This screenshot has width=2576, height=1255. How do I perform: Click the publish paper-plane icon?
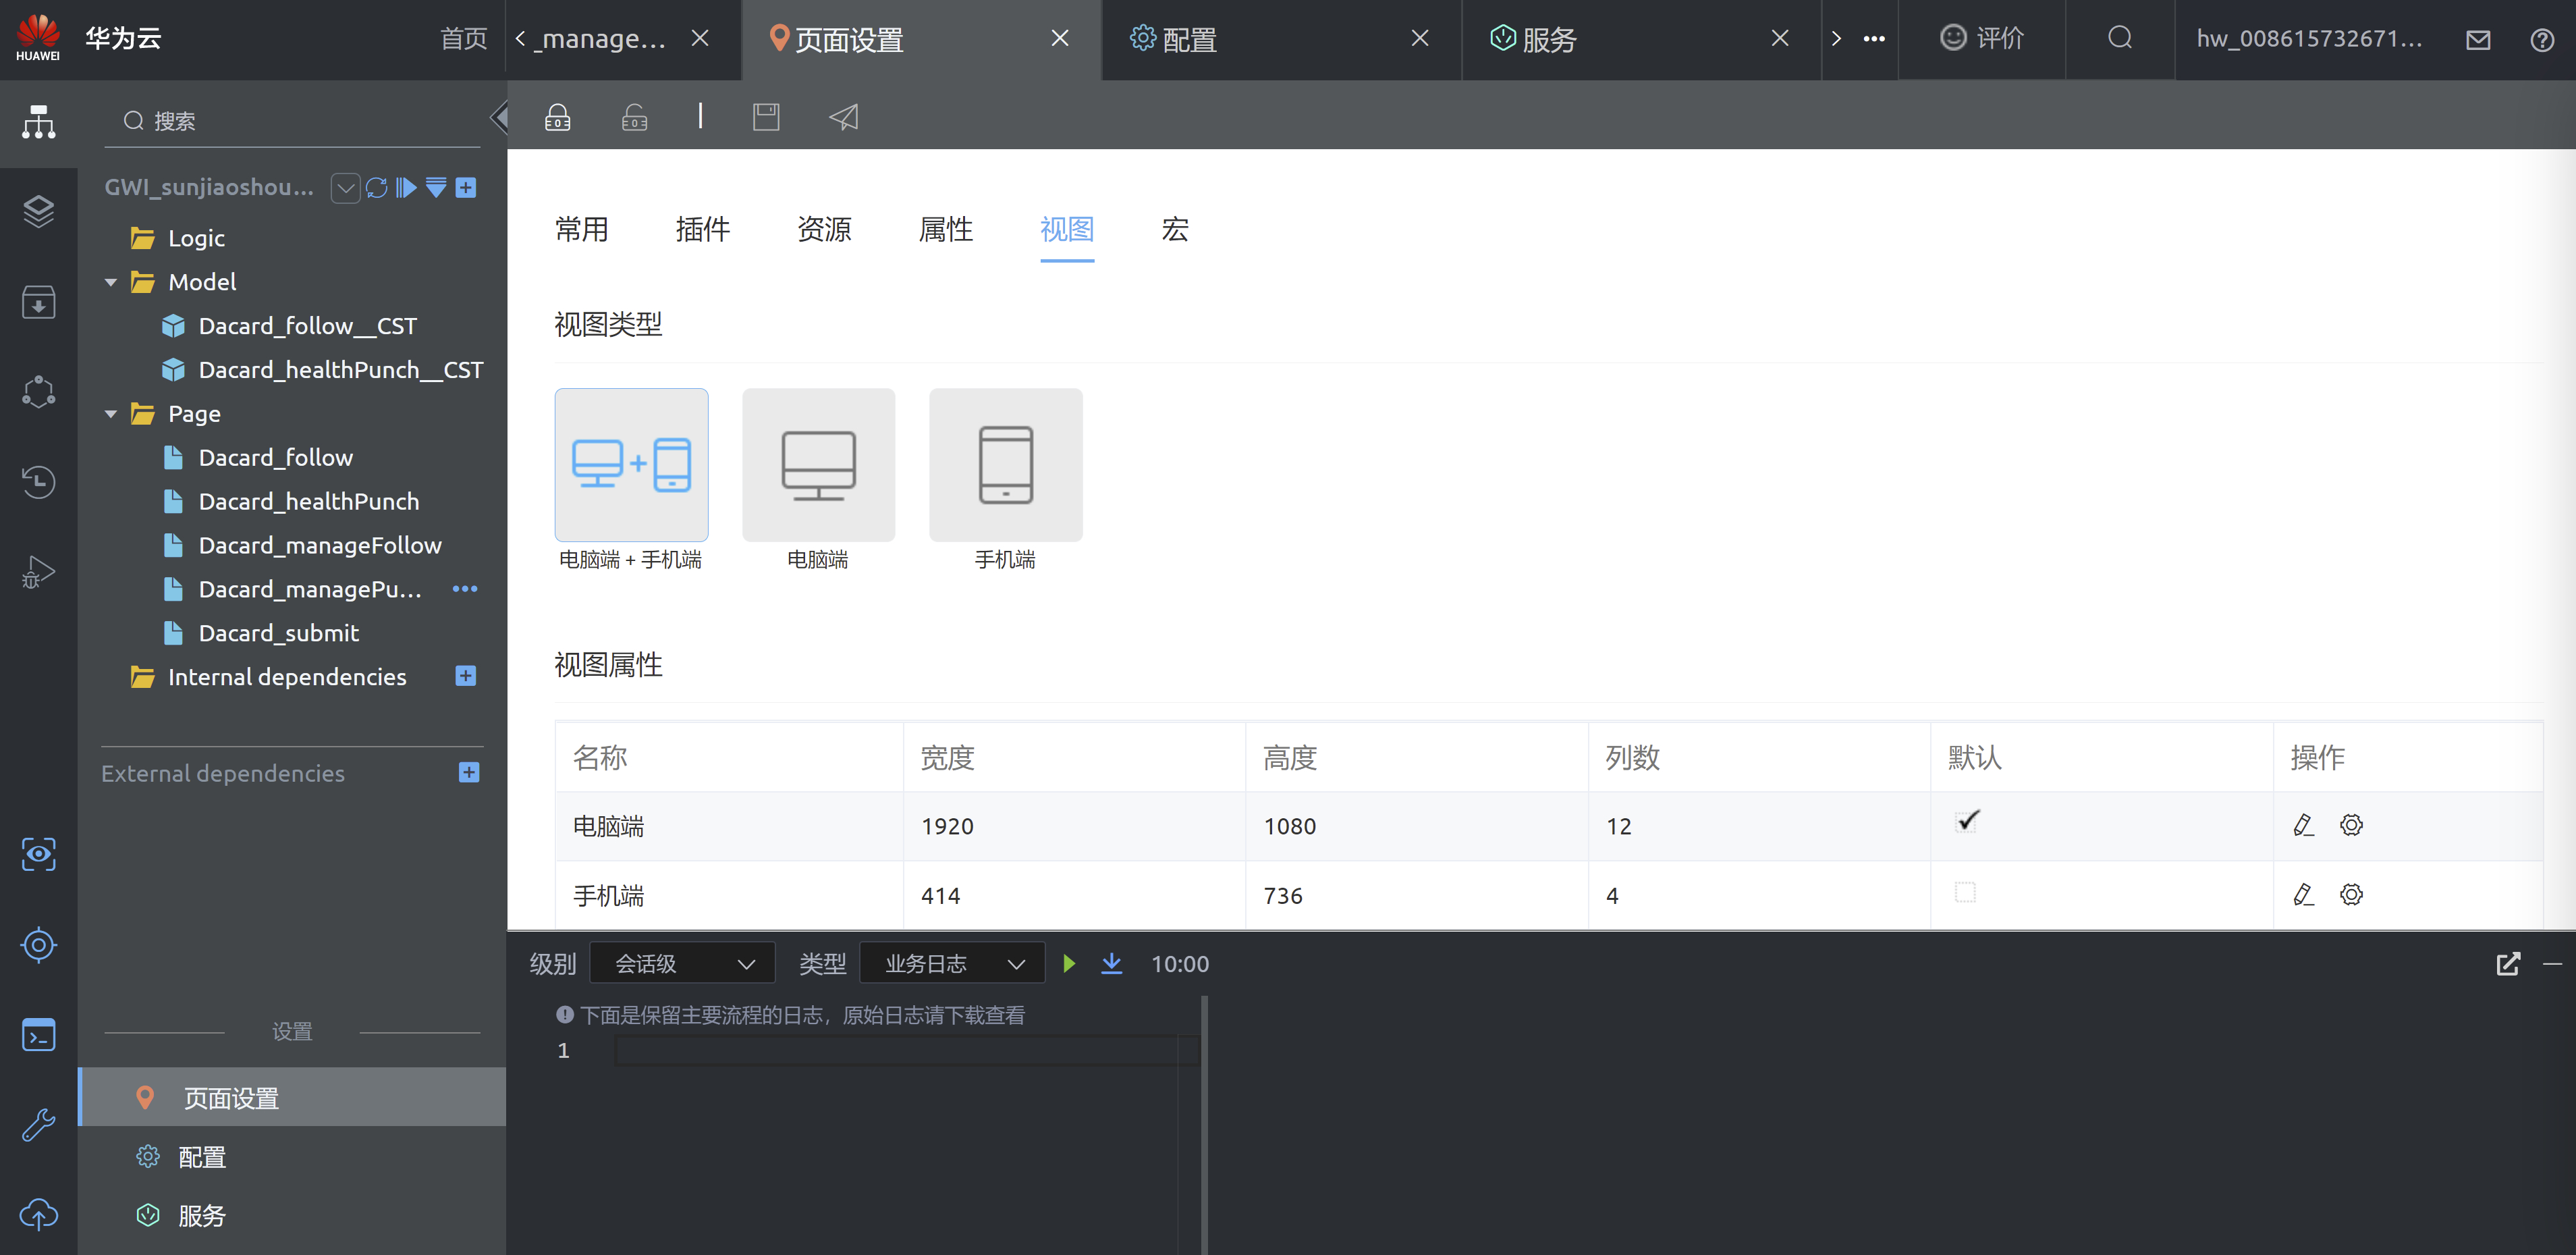tap(844, 117)
